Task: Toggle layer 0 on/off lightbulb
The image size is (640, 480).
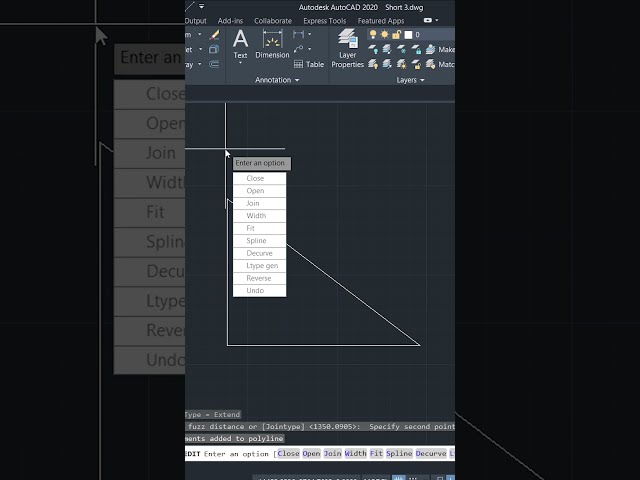Action: [373, 34]
